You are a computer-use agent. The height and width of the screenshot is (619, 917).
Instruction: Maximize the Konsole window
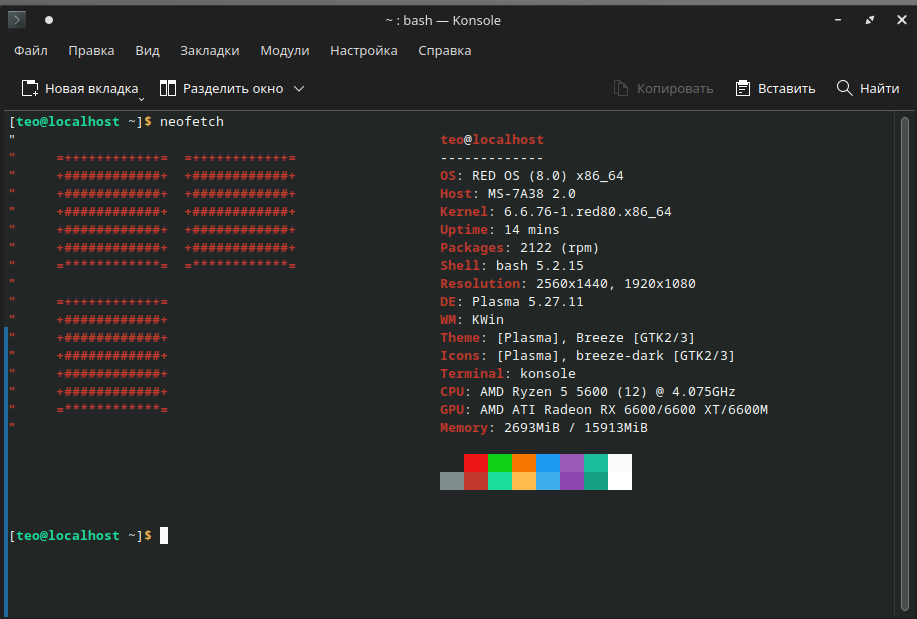(x=870, y=20)
